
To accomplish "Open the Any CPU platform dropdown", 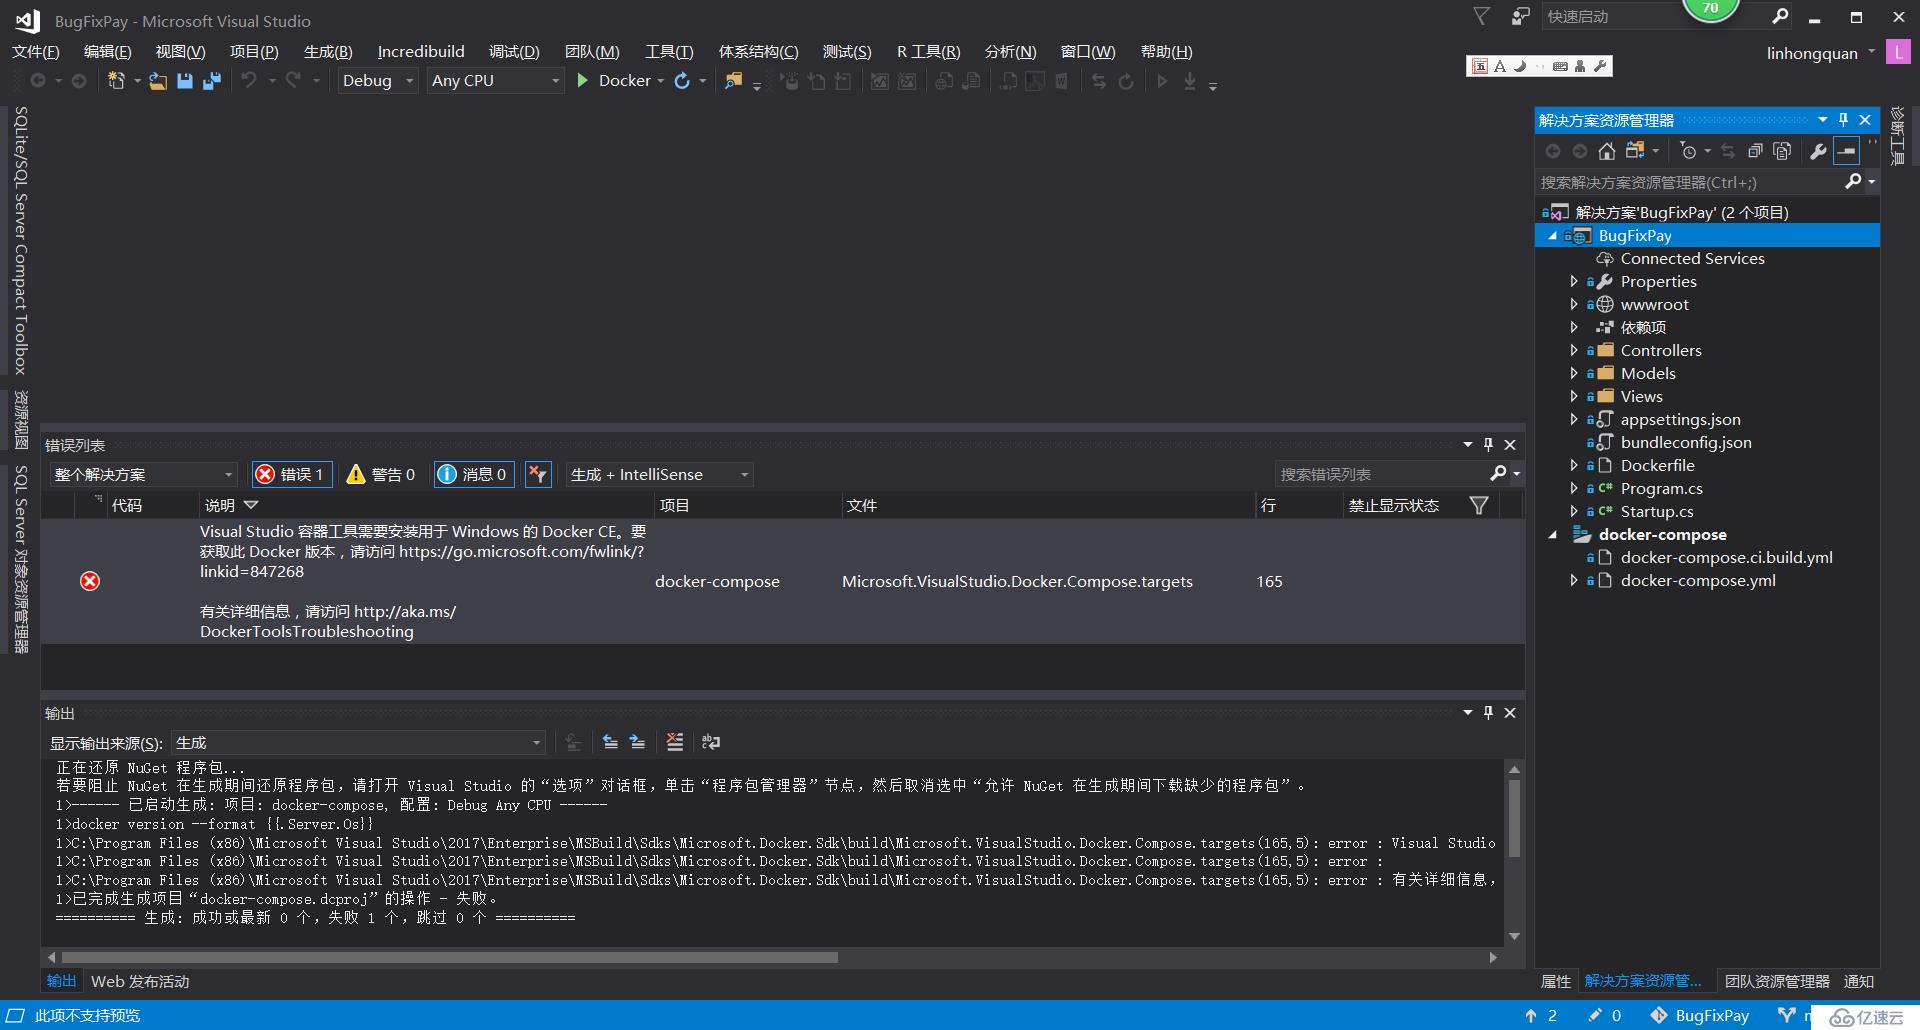I will 495,81.
